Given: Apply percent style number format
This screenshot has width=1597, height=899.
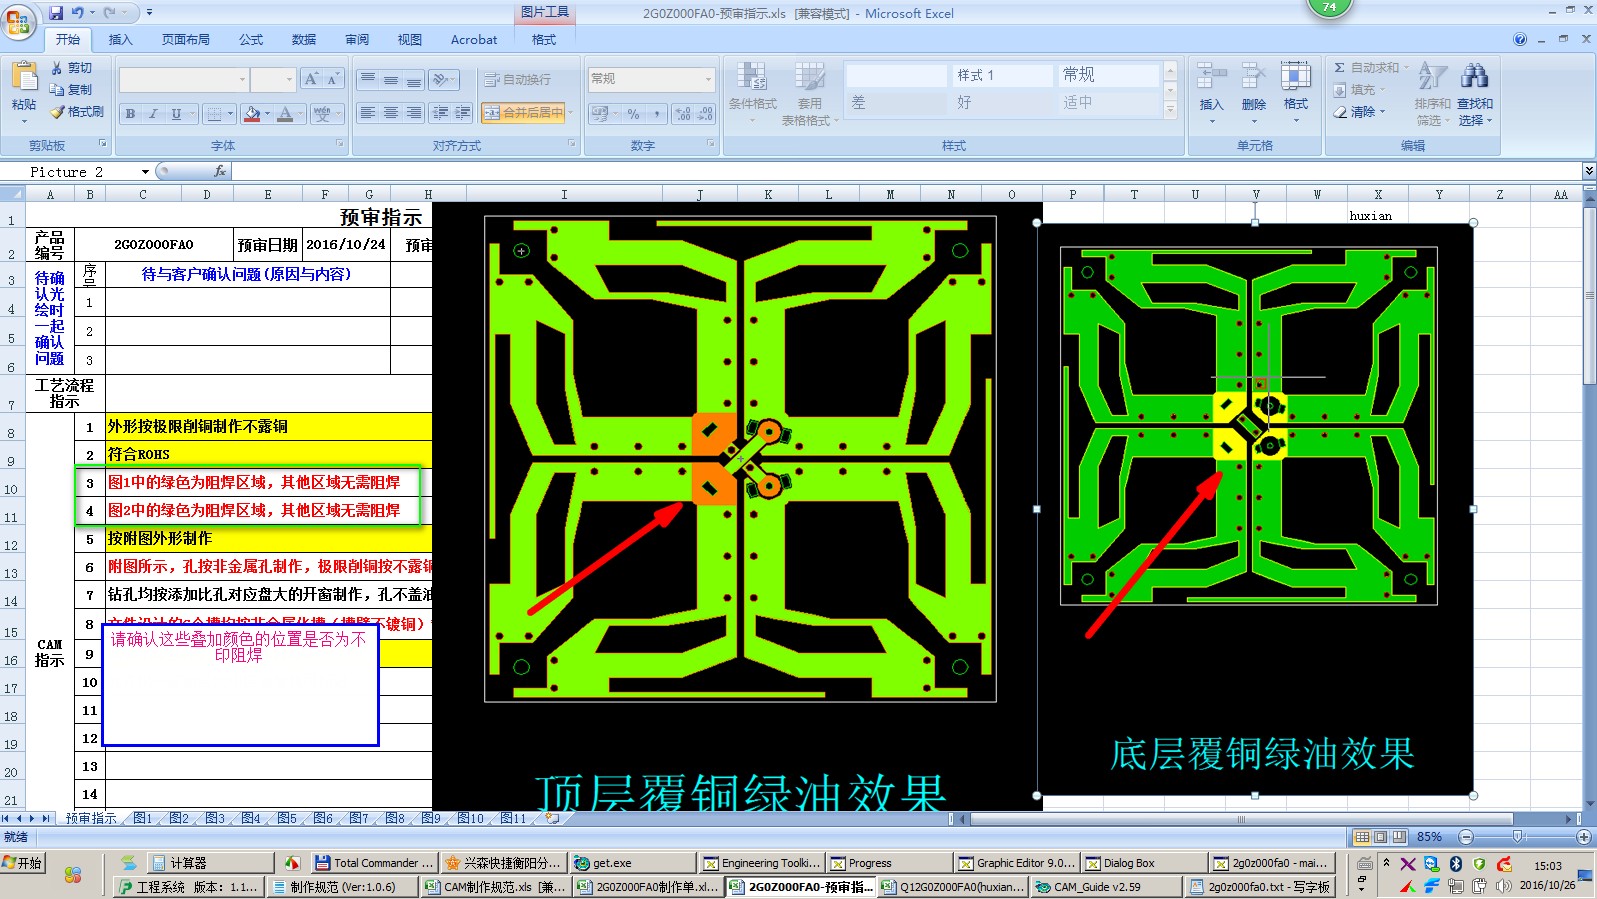Looking at the screenshot, I should pyautogui.click(x=633, y=114).
